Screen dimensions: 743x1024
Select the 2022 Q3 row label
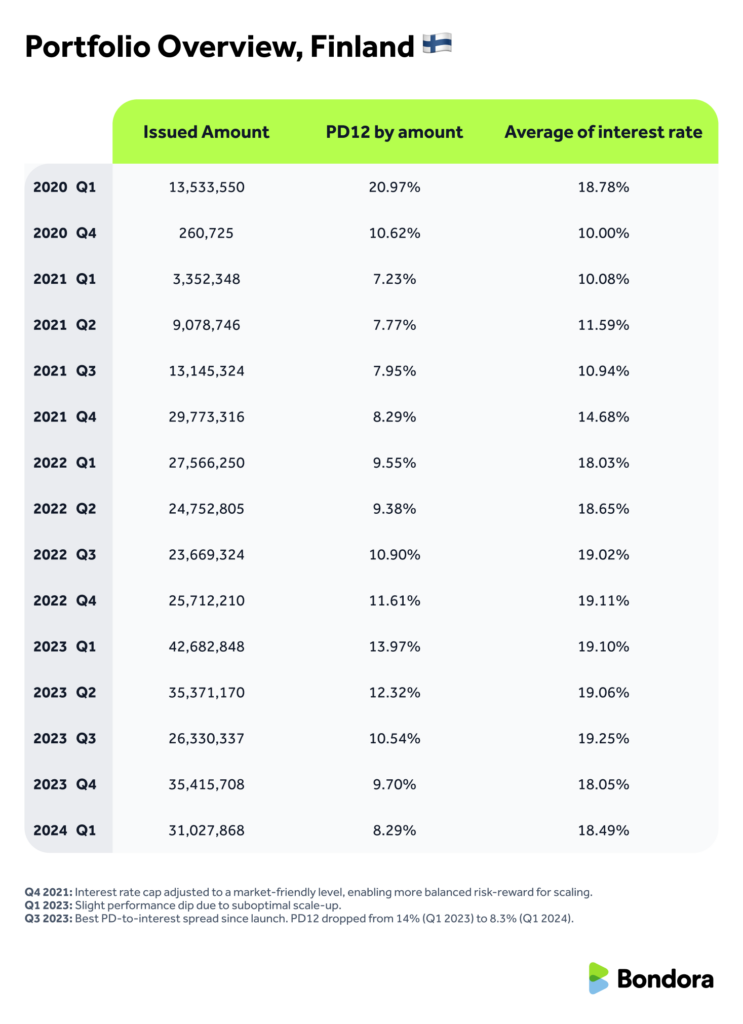click(x=66, y=555)
